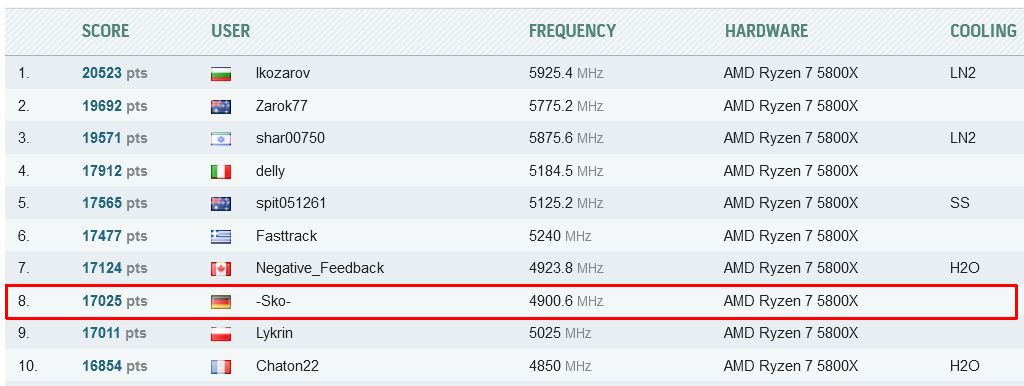The image size is (1024, 386).
Task: Click the Bulgarian flag icon beside lkozarov
Action: (221, 74)
